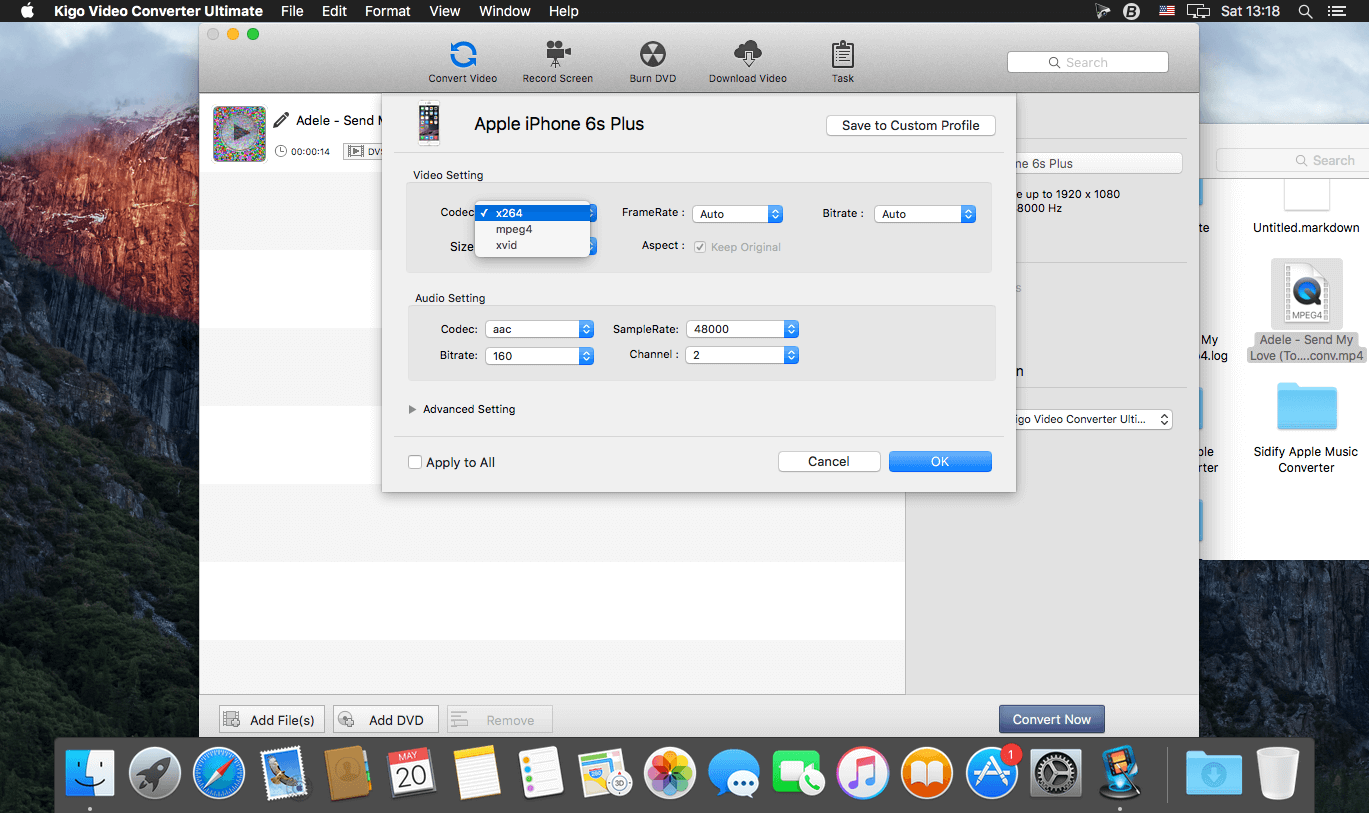Open the Edit menu
The height and width of the screenshot is (813, 1369).
334,11
